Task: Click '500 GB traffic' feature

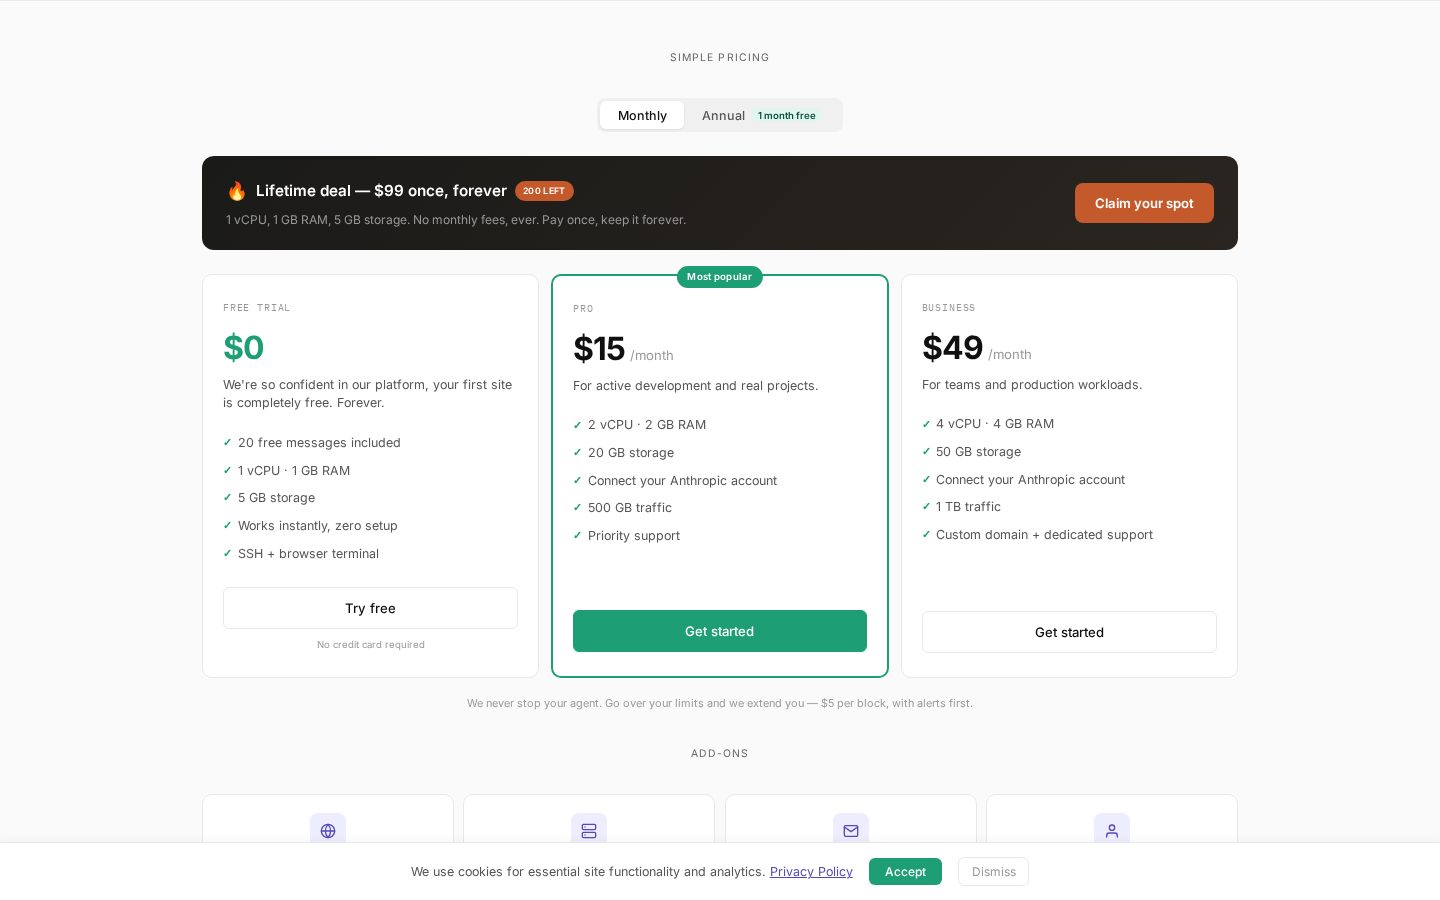Action: click(630, 507)
